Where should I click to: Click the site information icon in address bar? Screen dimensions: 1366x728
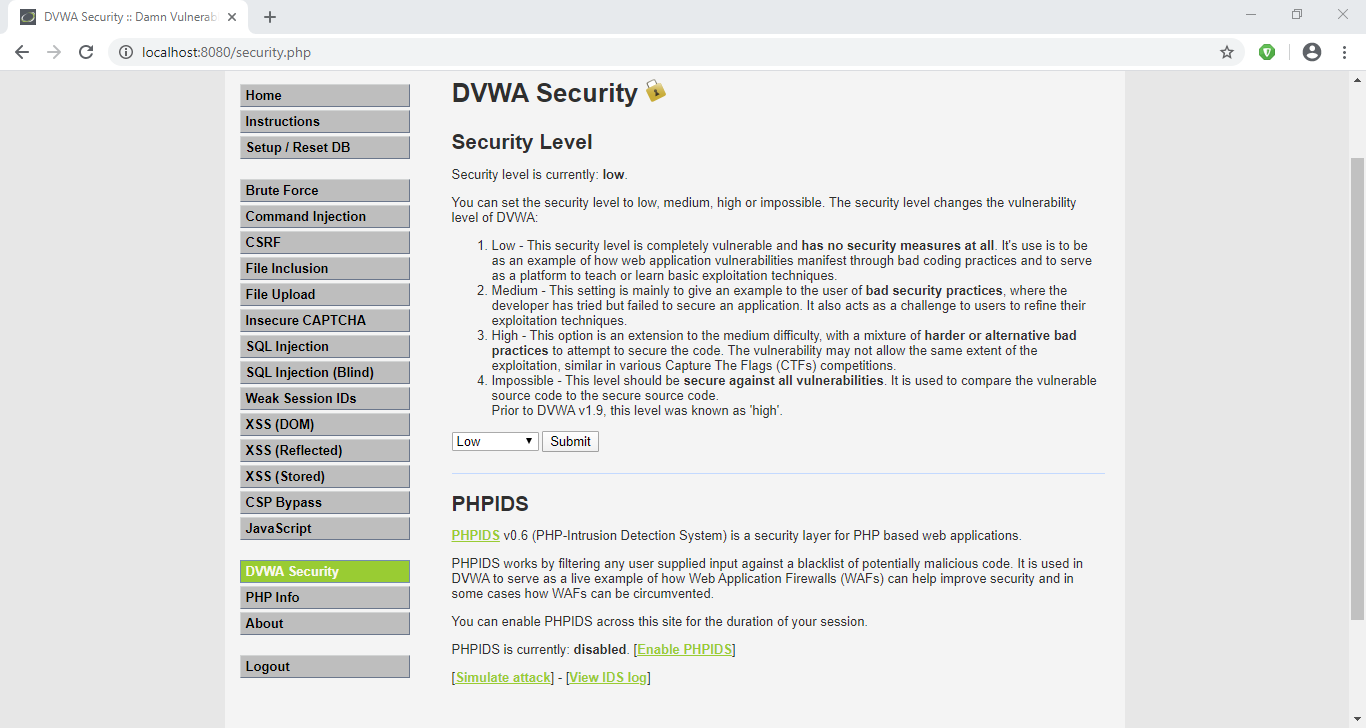click(126, 52)
